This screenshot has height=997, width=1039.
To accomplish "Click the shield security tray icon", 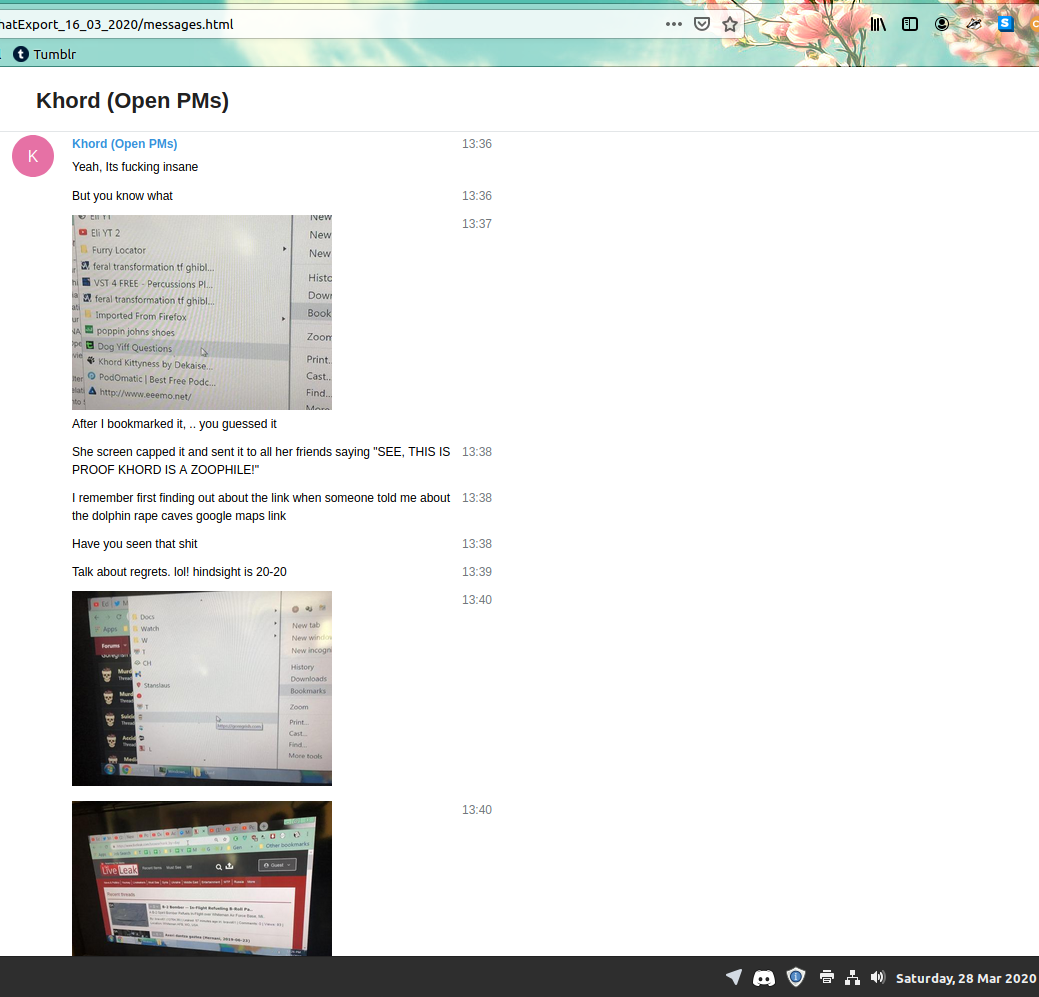I will coord(796,977).
